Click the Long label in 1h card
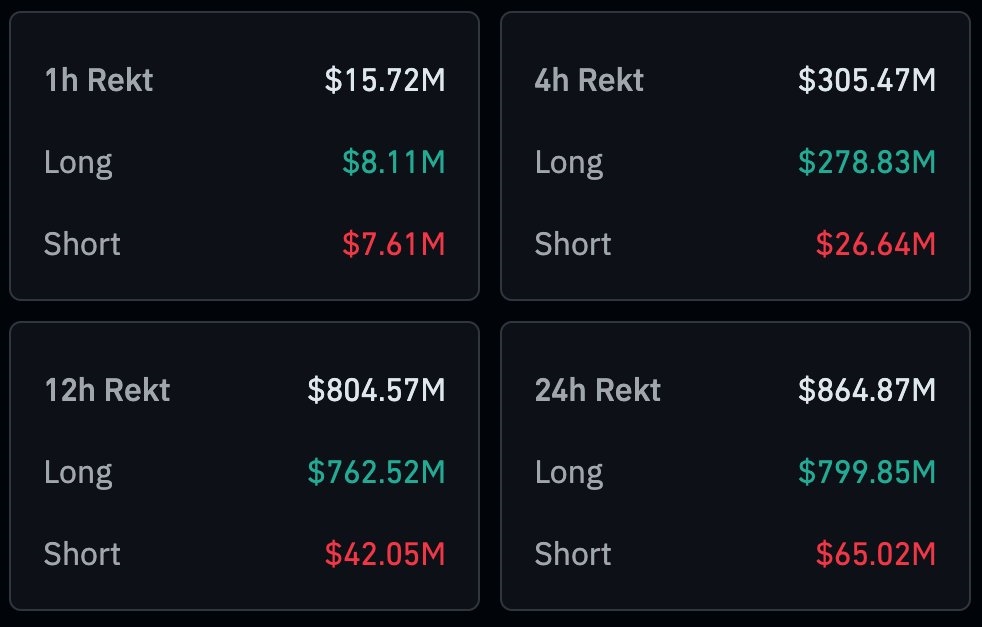Screen dimensions: 982x627 coord(78,162)
